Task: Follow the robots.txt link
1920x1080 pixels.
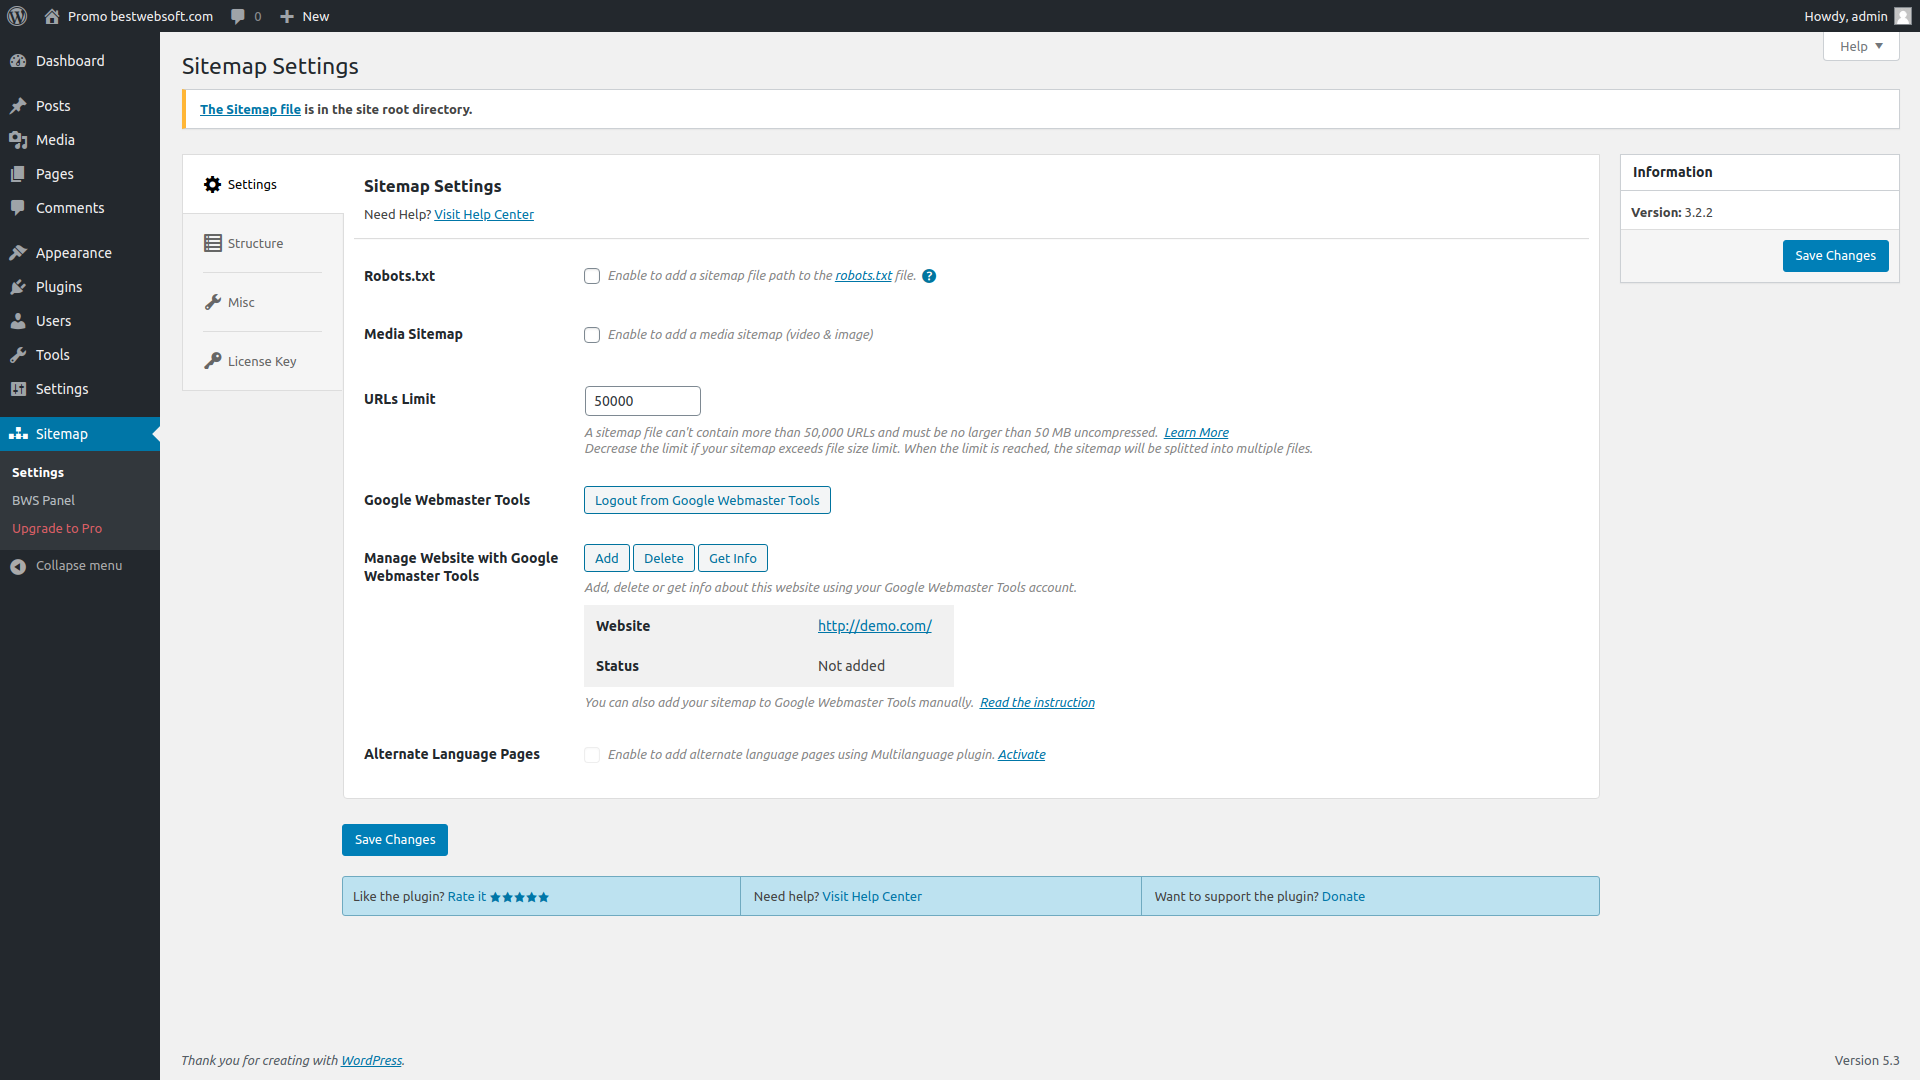Action: (x=863, y=276)
